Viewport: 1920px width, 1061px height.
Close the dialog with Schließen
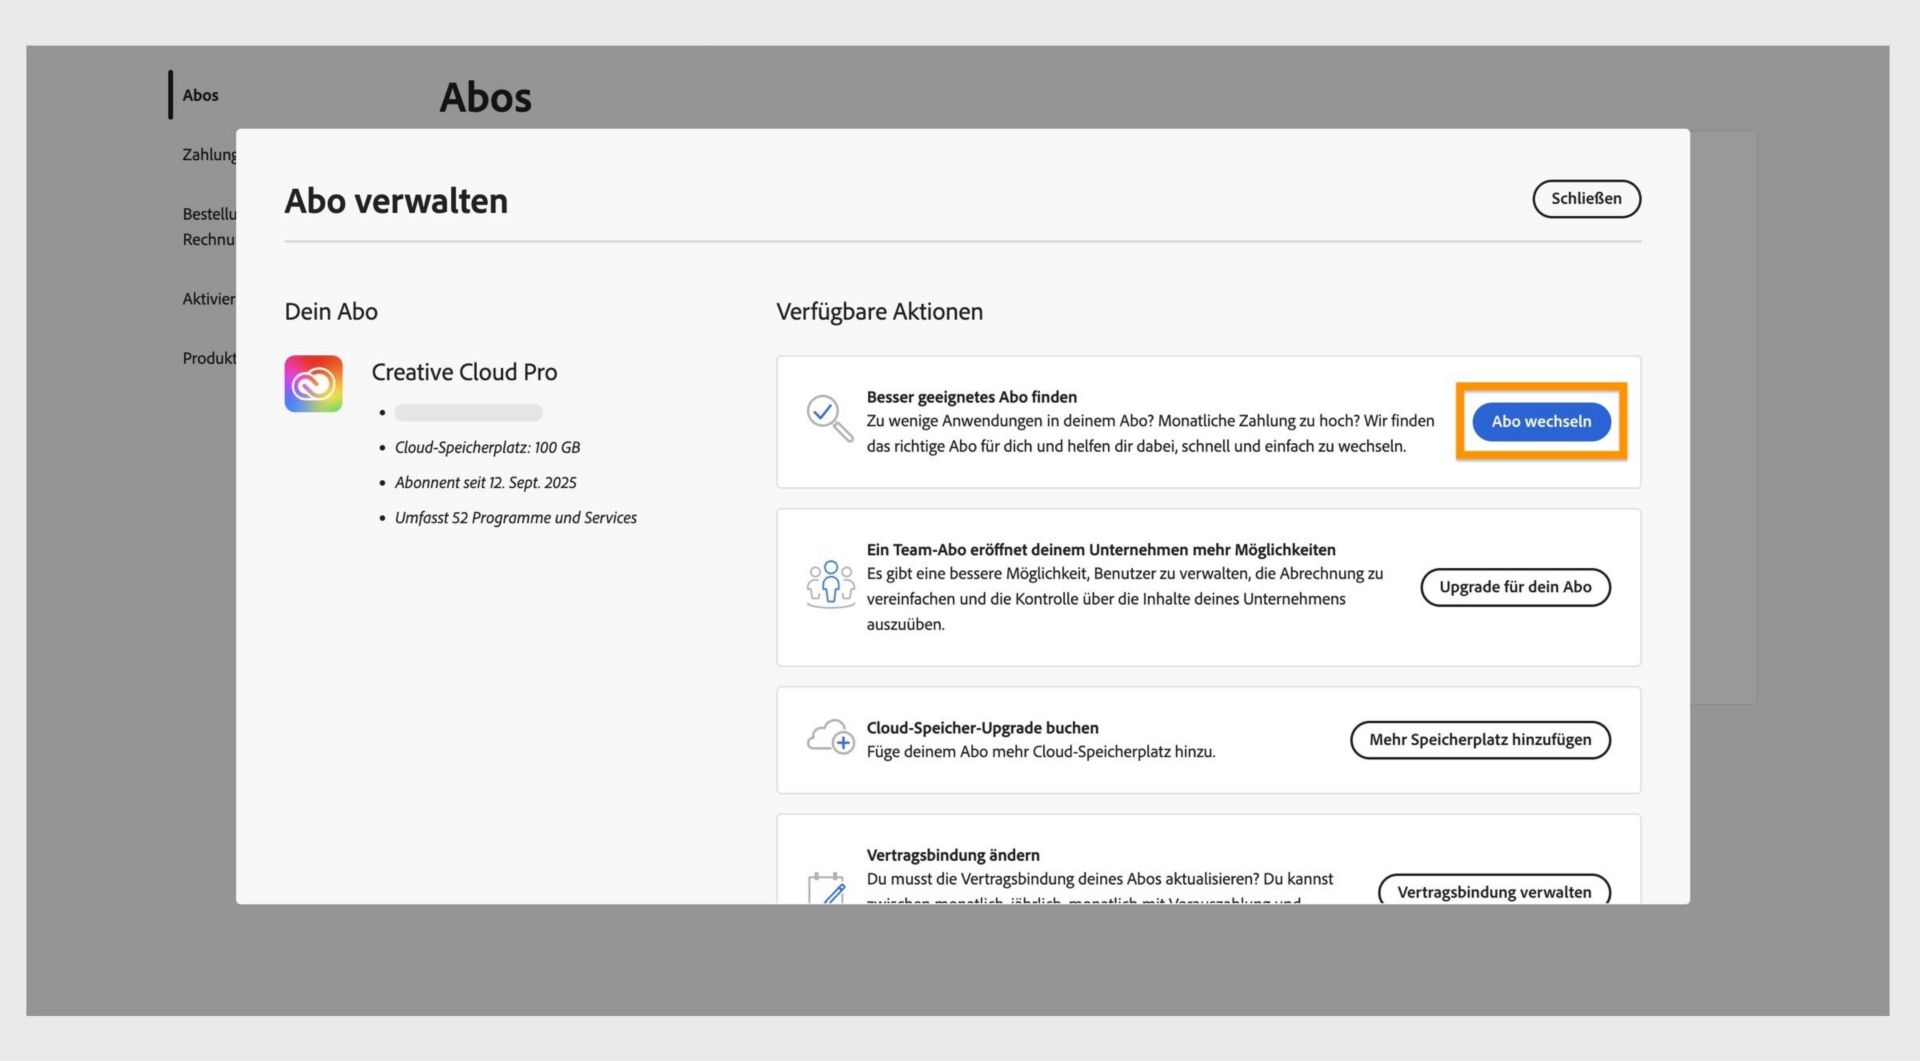[x=1586, y=199]
